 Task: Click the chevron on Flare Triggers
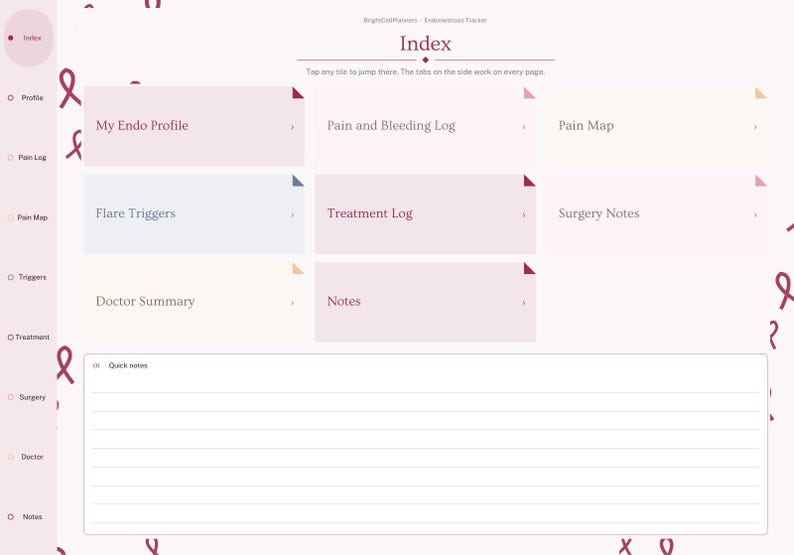pyautogui.click(x=293, y=215)
